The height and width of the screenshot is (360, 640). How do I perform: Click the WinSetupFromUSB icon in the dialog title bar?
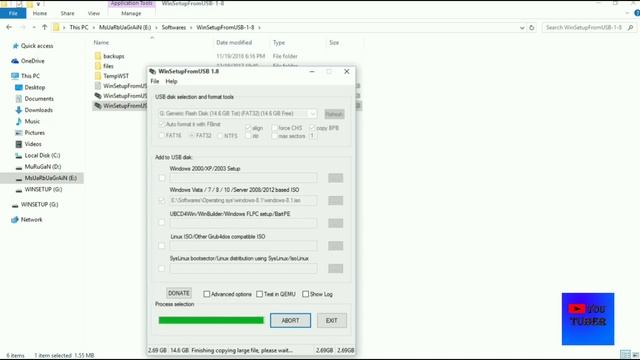153,71
